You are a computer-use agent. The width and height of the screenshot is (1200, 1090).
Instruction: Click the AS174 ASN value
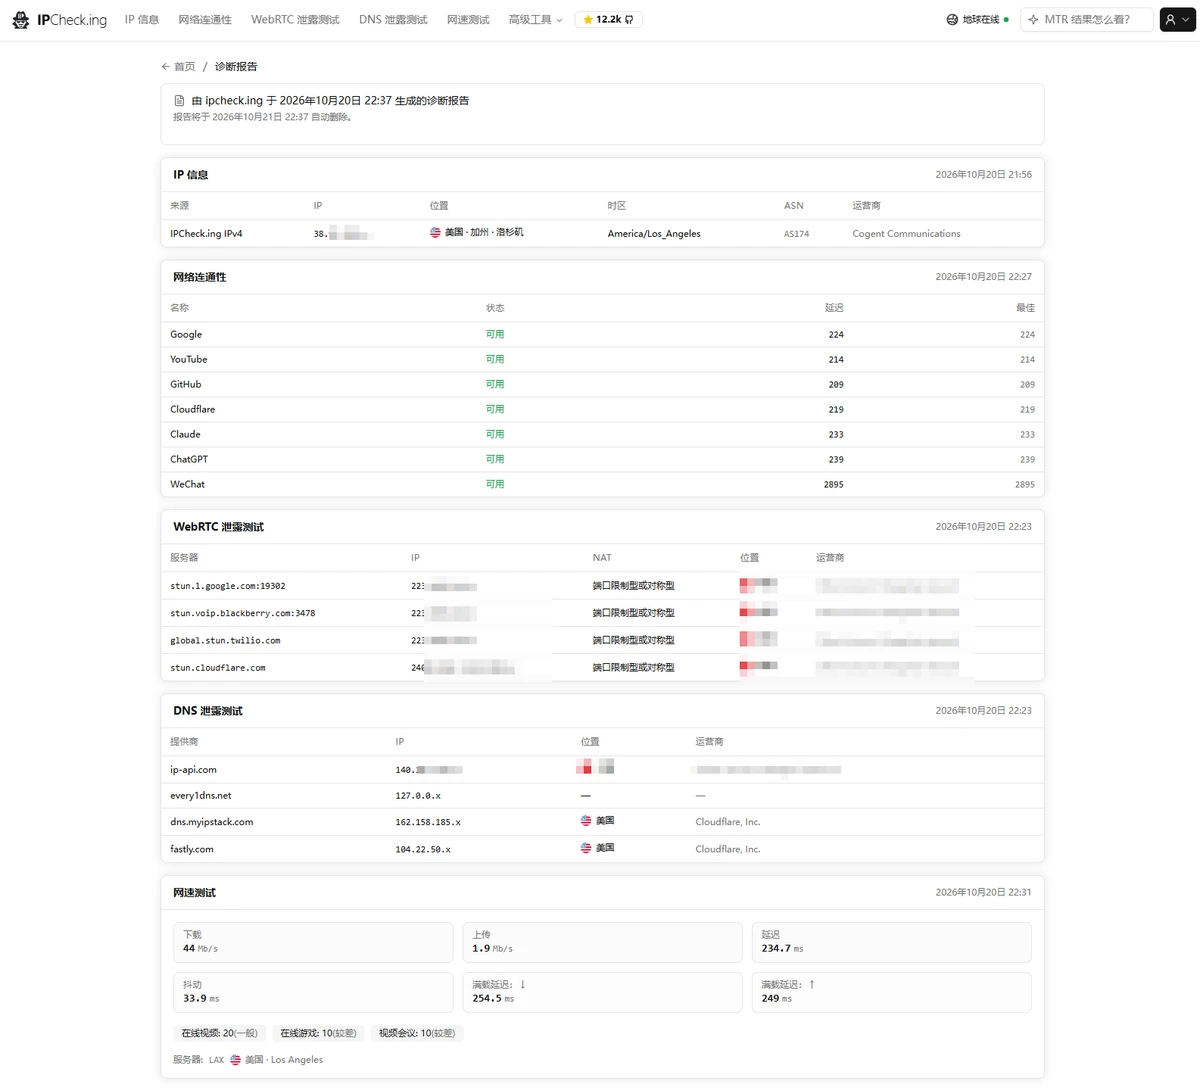click(797, 234)
